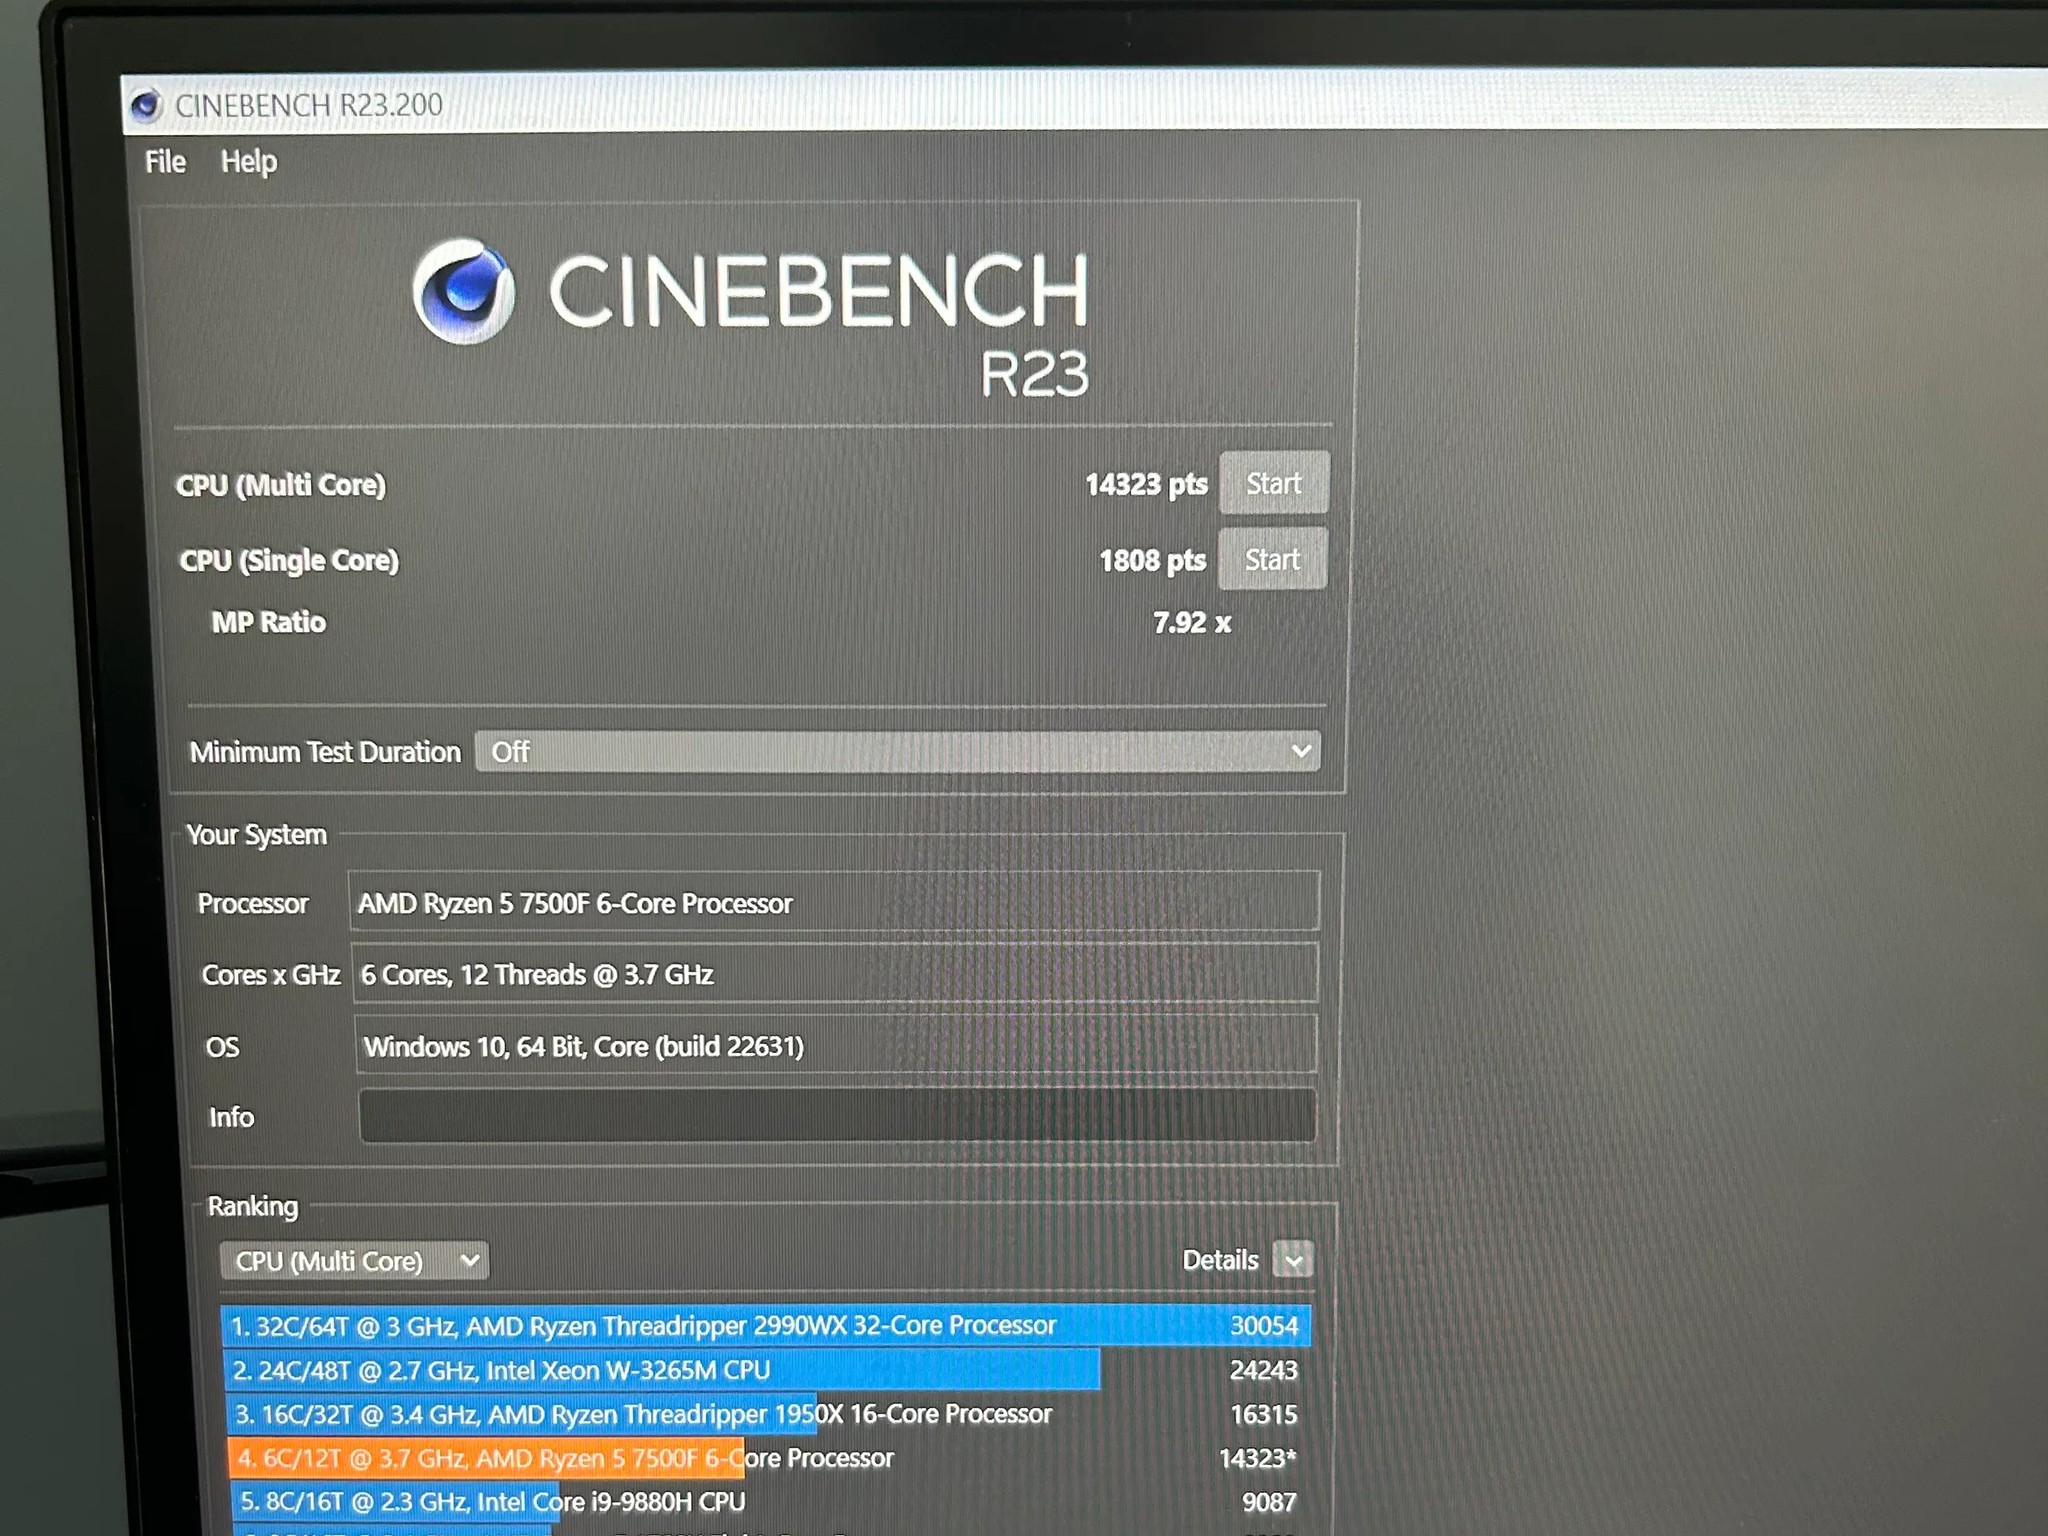Open the Help menu
Viewport: 2048px width, 1536px height.
pyautogui.click(x=249, y=162)
